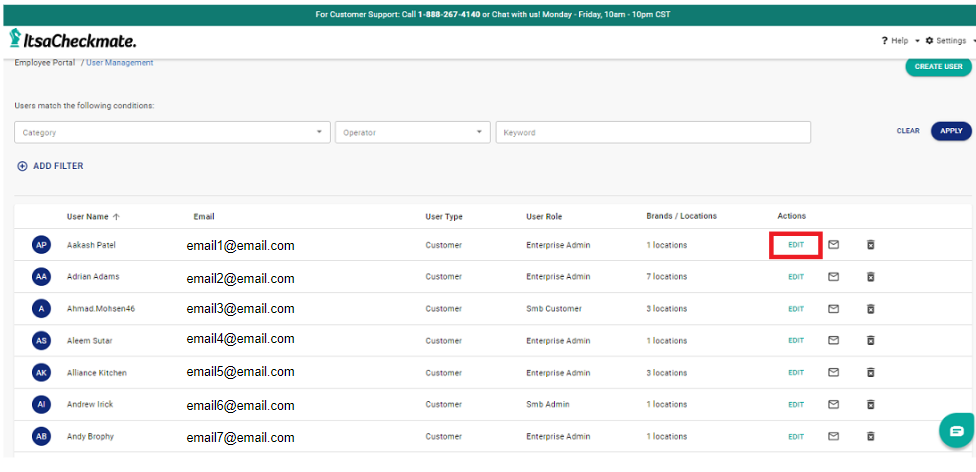The height and width of the screenshot is (472, 976).
Task: Expand the Operator dropdown
Action: click(x=412, y=132)
